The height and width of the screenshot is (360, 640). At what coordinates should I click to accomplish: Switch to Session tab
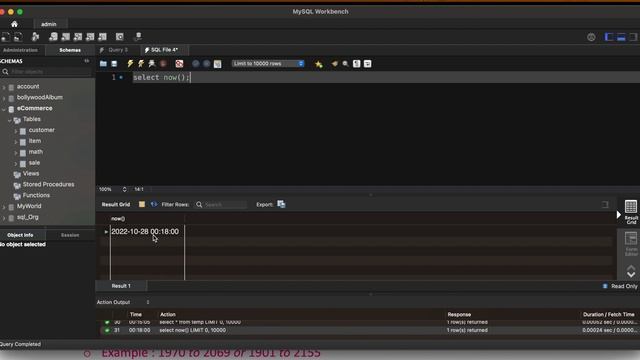[x=70, y=235]
